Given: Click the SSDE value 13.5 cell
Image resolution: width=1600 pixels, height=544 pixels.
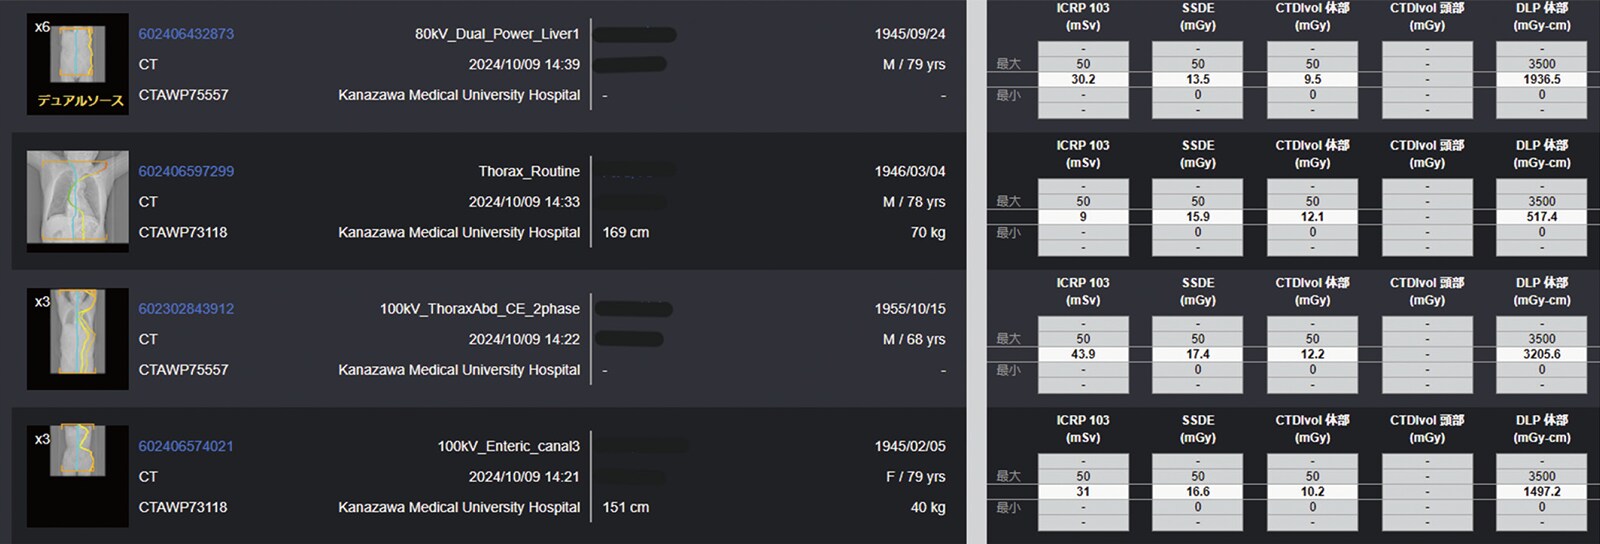Looking at the screenshot, I should pyautogui.click(x=1198, y=79).
